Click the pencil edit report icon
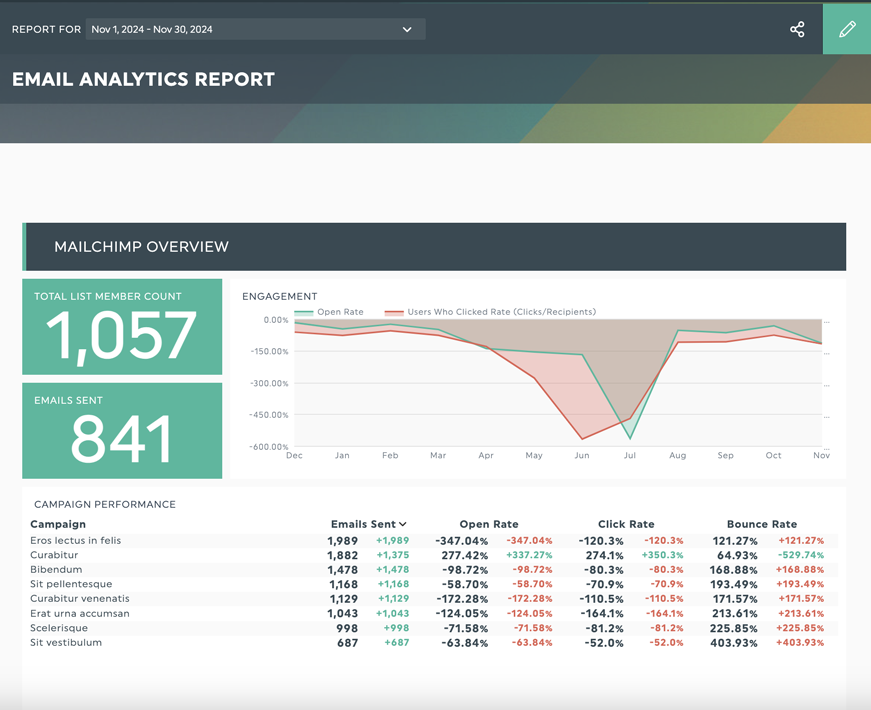The image size is (871, 710). 847,29
